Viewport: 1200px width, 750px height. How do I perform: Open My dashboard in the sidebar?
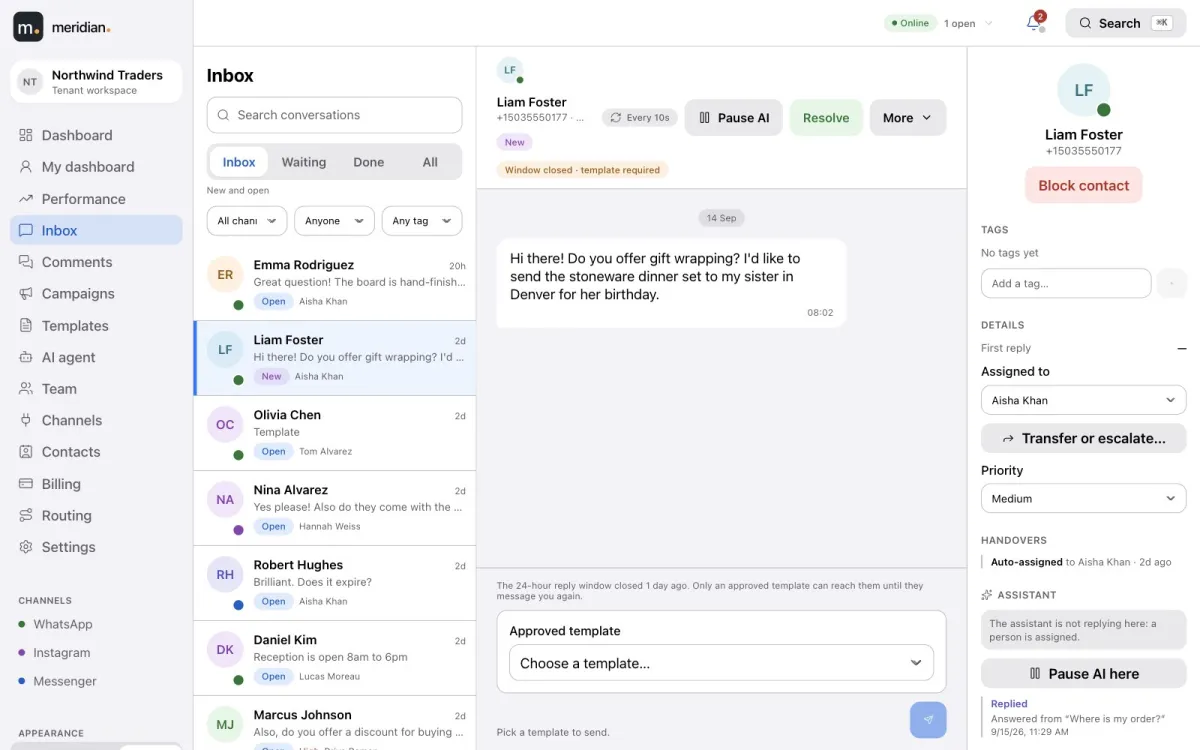96,167
